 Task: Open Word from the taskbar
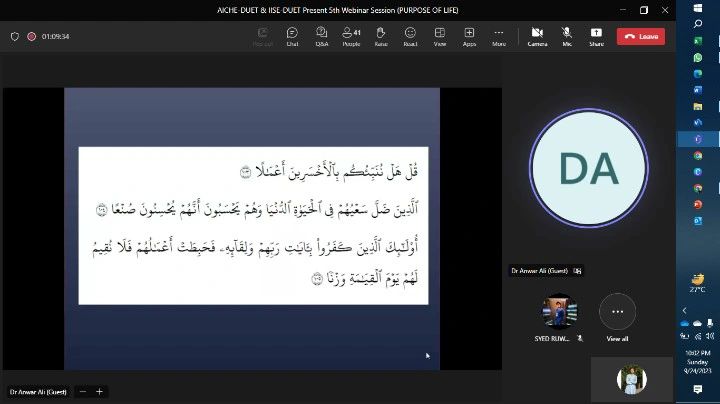pos(698,90)
